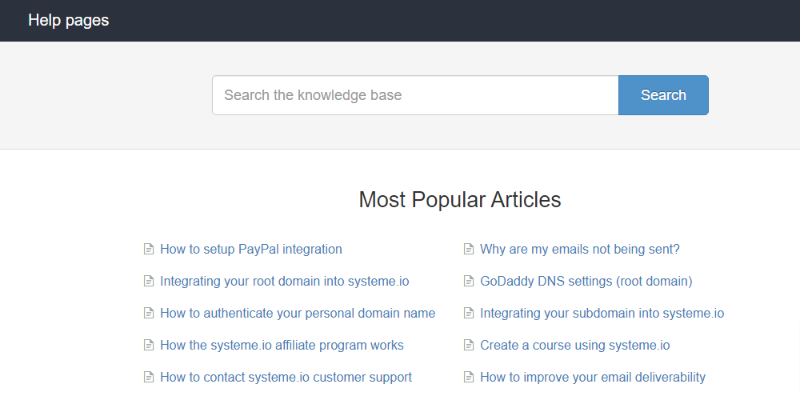This screenshot has height=408, width=800.
Task: Click document icon beside GoDaddy DNS settings
Action: pos(468,281)
